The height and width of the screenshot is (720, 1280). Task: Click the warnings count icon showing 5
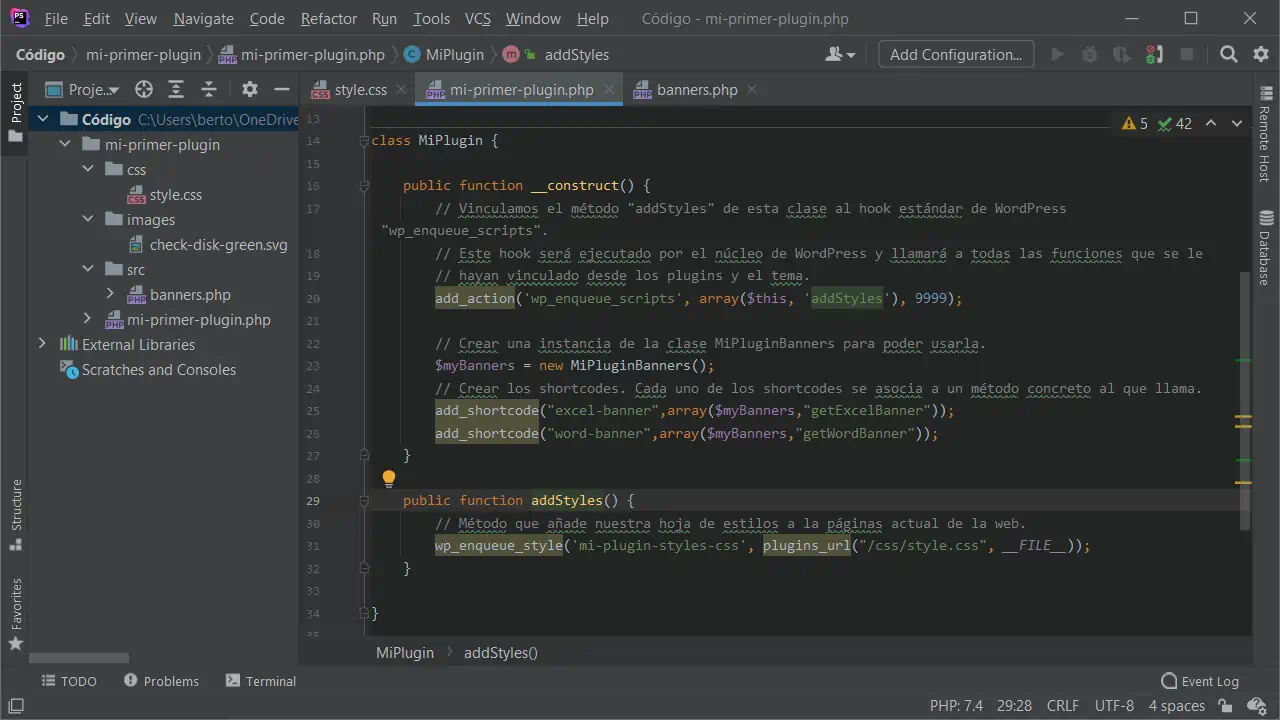coord(1135,123)
